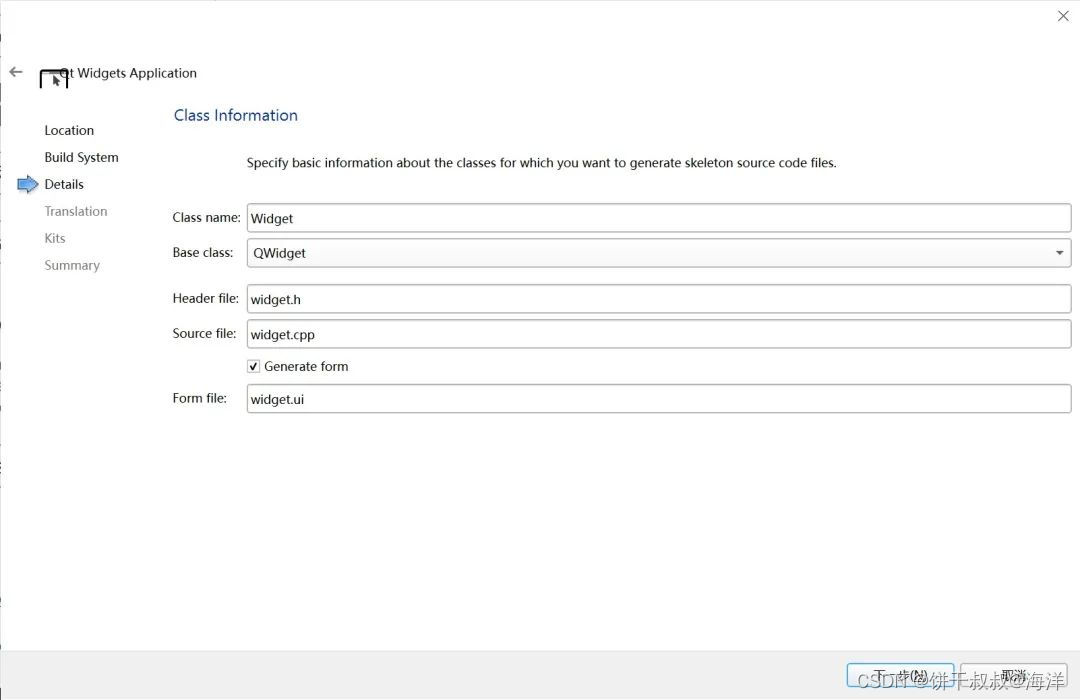Select the Build System step
This screenshot has height=700, width=1080.
(81, 157)
